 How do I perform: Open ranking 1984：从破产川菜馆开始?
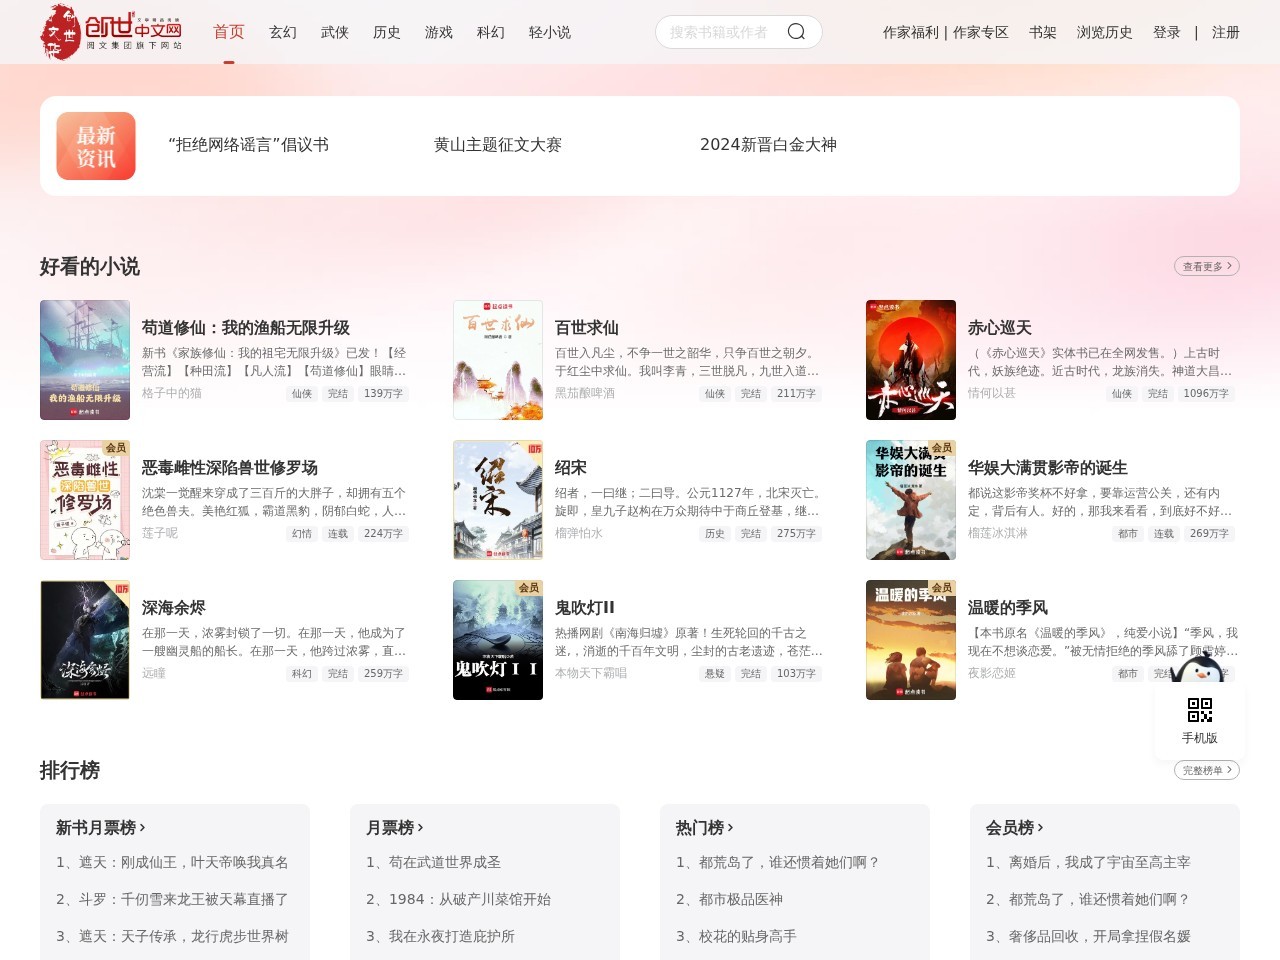click(458, 899)
